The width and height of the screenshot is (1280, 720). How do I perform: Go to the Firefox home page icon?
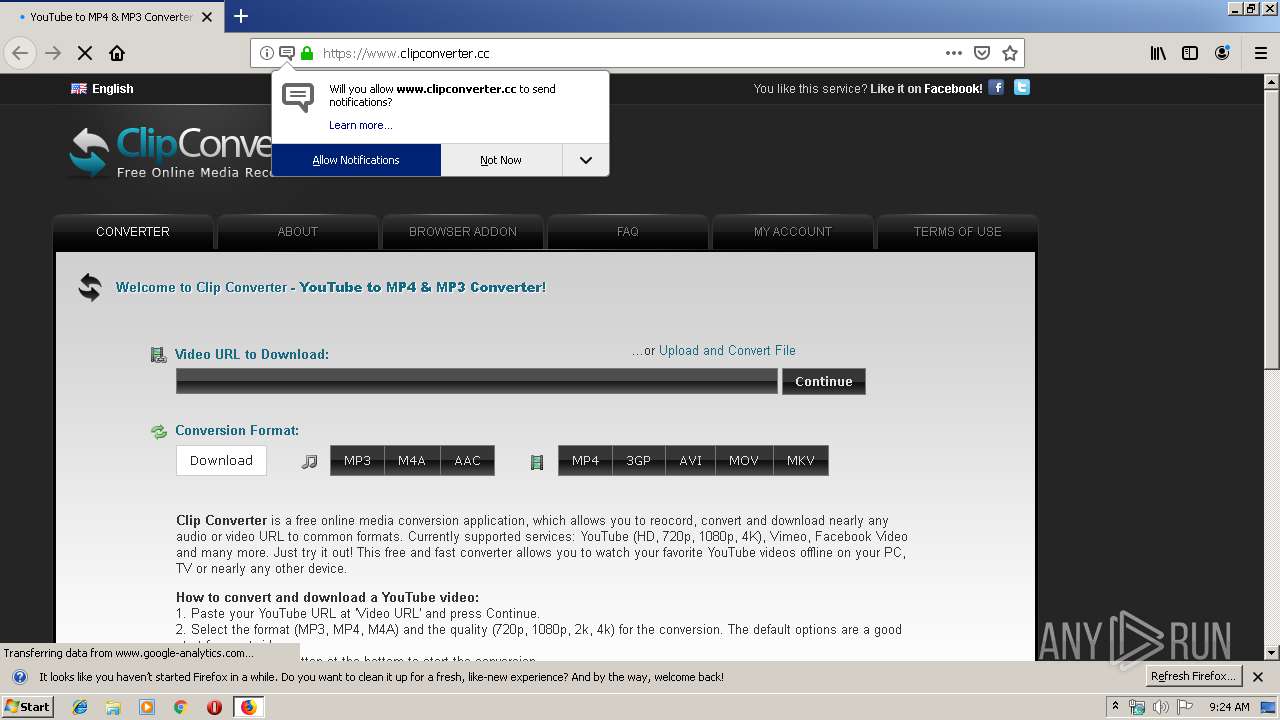[x=117, y=53]
